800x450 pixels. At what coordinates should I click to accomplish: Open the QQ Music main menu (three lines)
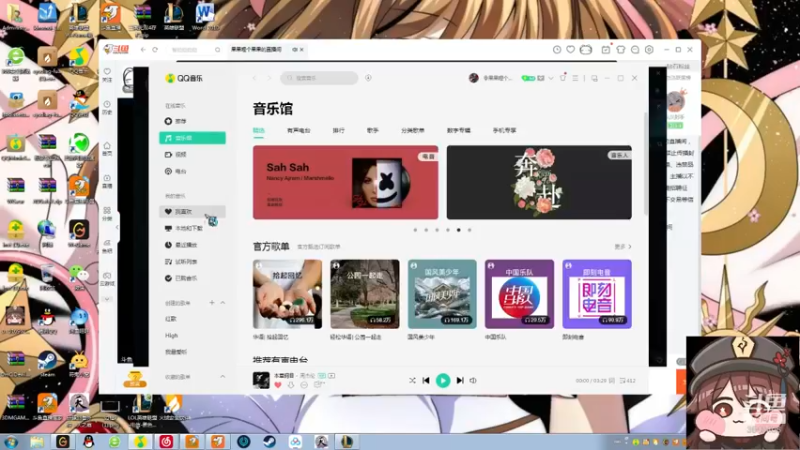(576, 78)
